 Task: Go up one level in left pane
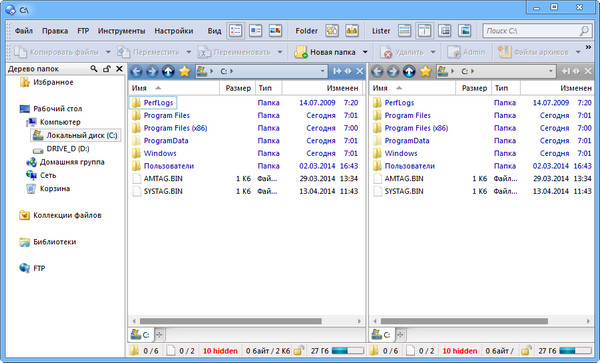[168, 71]
